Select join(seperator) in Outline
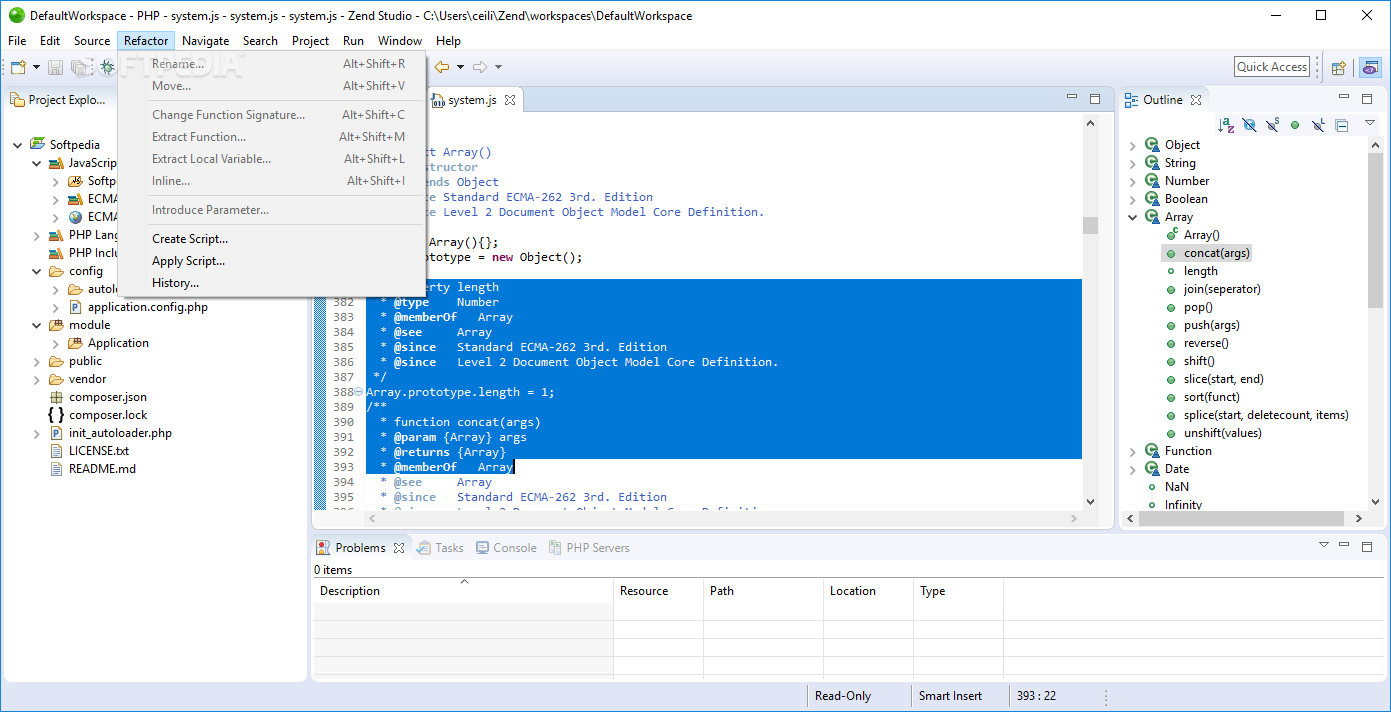 tap(1222, 289)
